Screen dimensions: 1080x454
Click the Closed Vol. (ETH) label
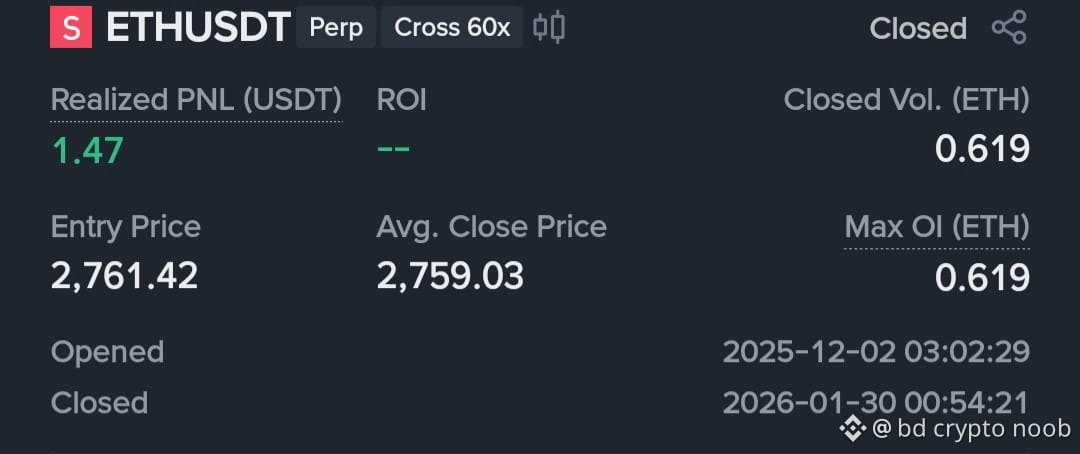pos(906,101)
